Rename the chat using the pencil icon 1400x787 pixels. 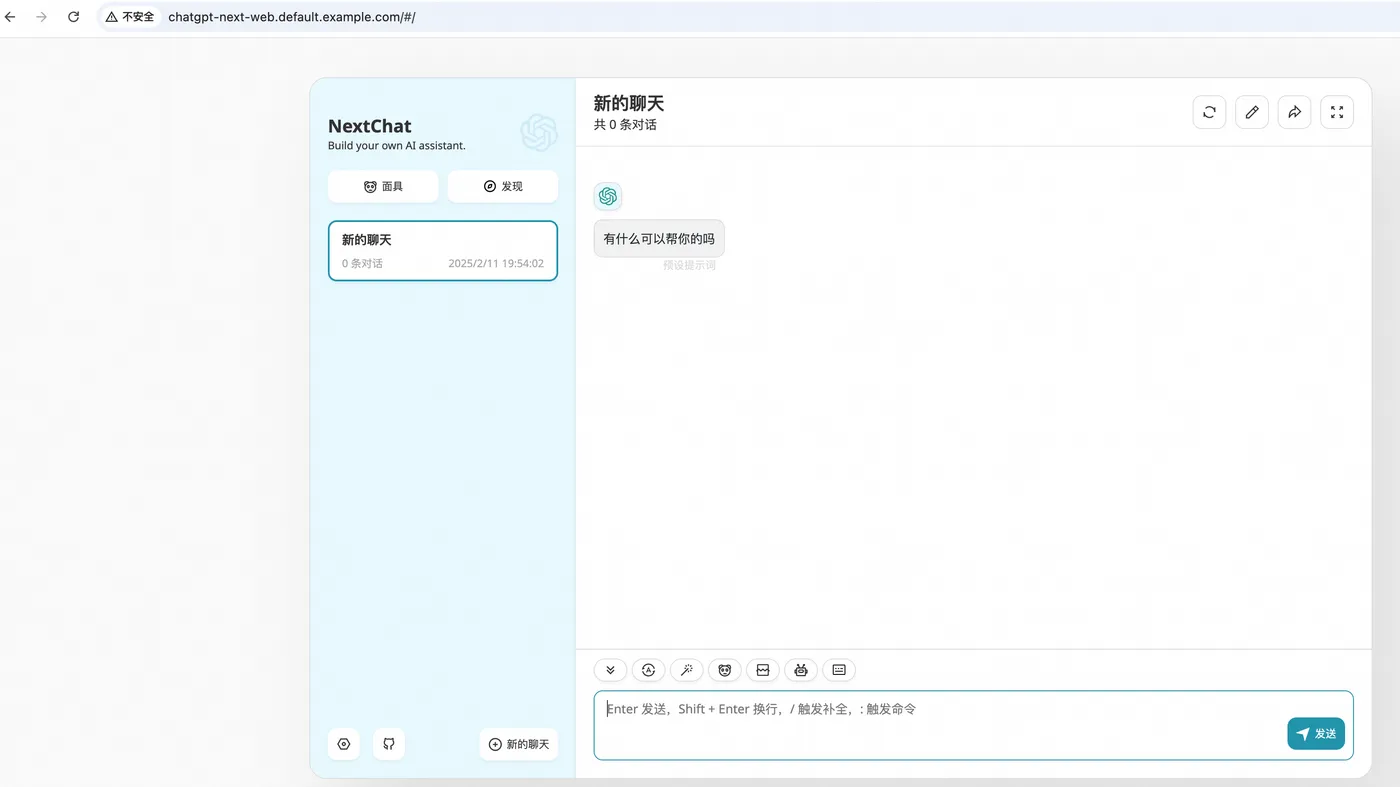[x=1252, y=112]
